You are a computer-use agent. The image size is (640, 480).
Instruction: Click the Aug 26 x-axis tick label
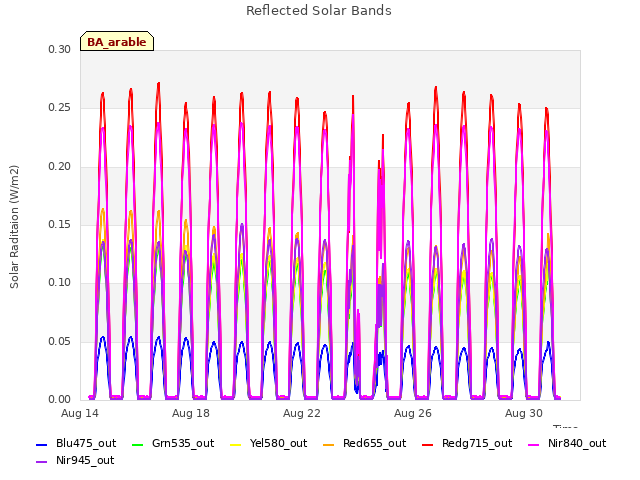[413, 413]
